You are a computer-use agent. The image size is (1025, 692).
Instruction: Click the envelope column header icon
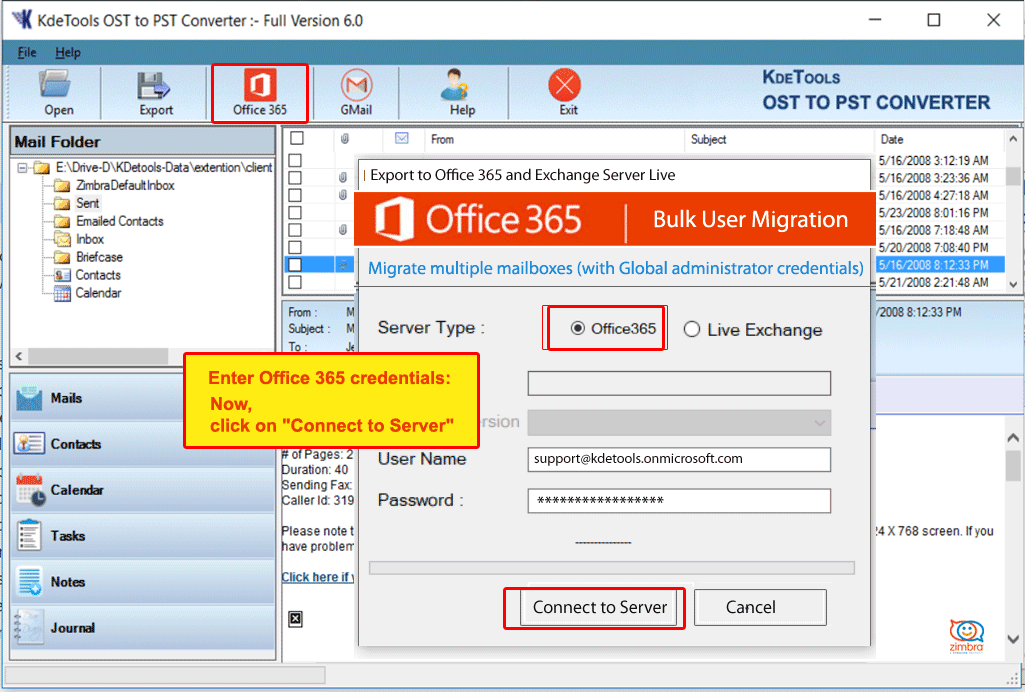401,139
